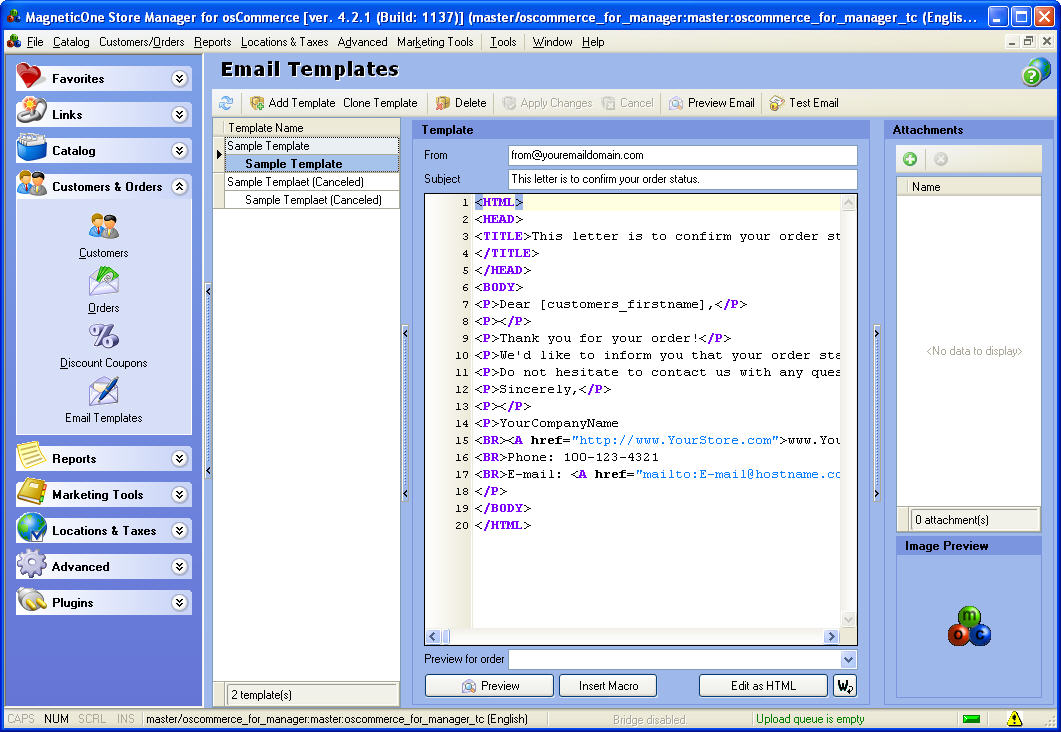
Task: Expand the Advanced panel
Action: [179, 566]
